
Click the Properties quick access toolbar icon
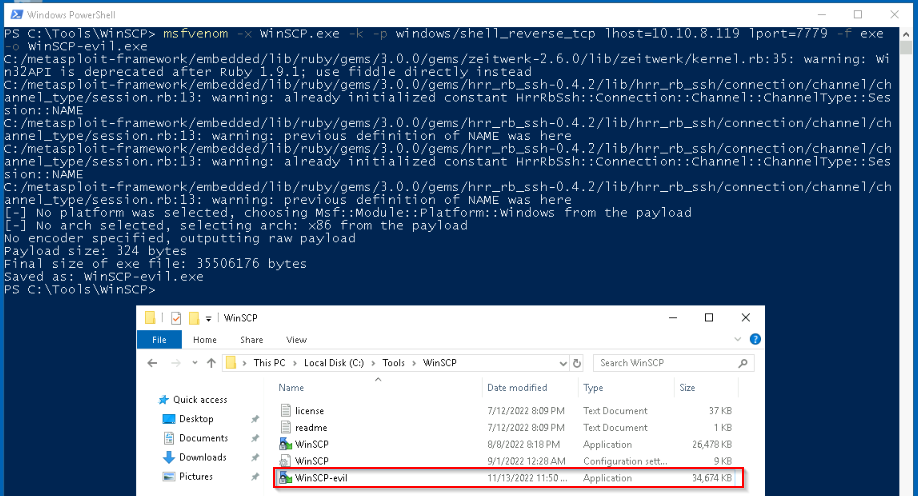tap(176, 318)
